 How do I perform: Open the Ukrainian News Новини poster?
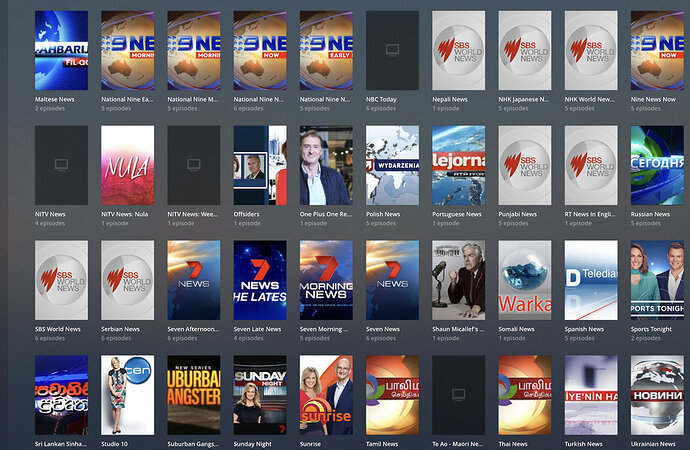point(657,395)
